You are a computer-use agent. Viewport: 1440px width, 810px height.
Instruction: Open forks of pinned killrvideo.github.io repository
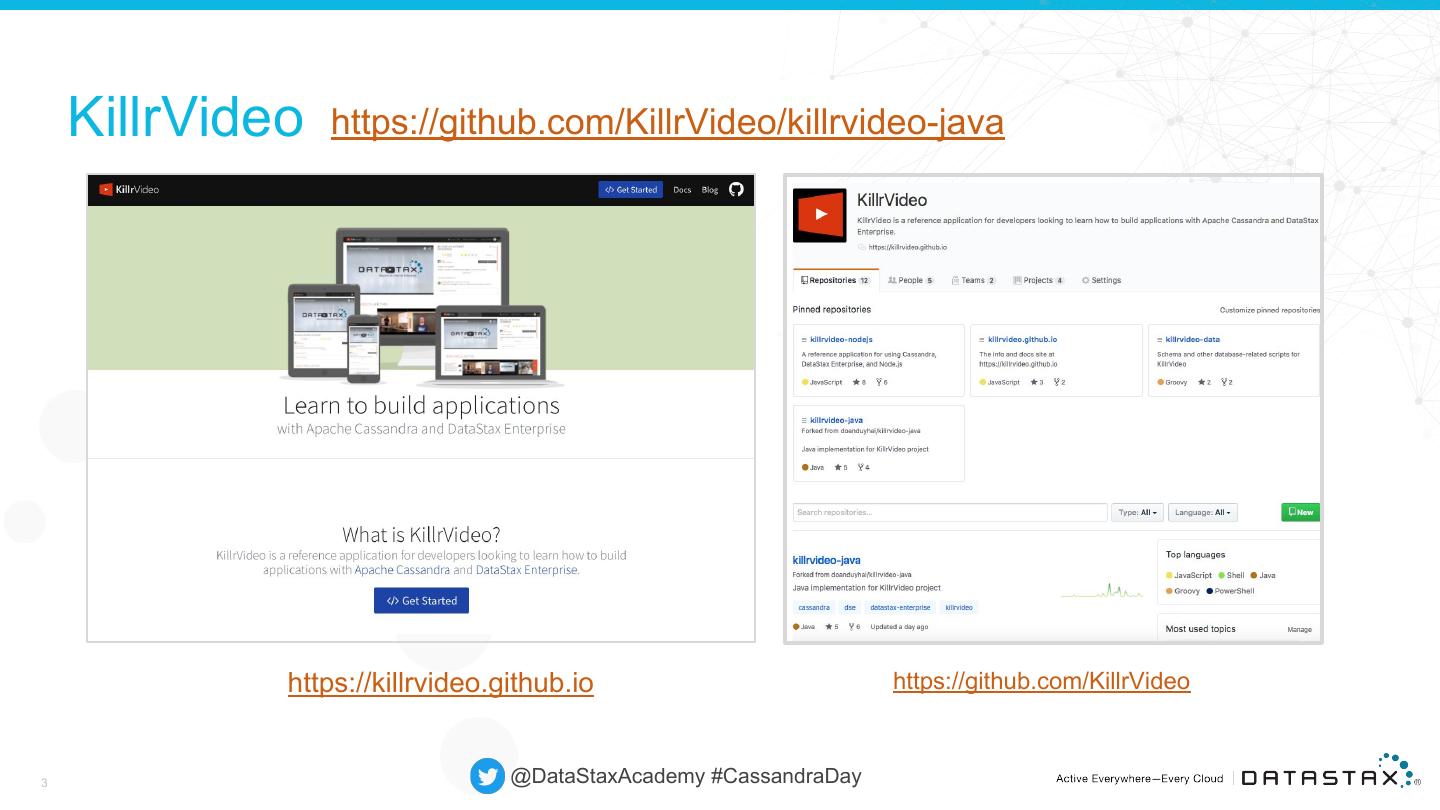click(1059, 382)
